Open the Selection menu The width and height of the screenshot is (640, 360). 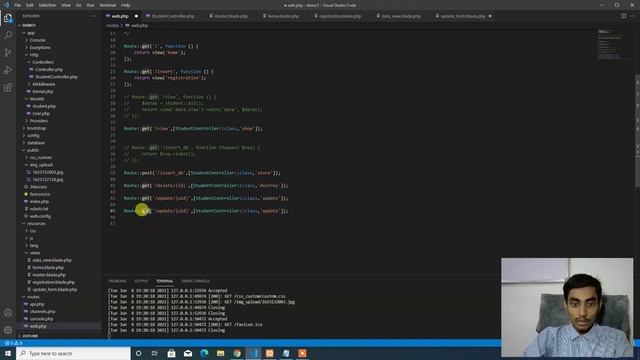[47, 5]
